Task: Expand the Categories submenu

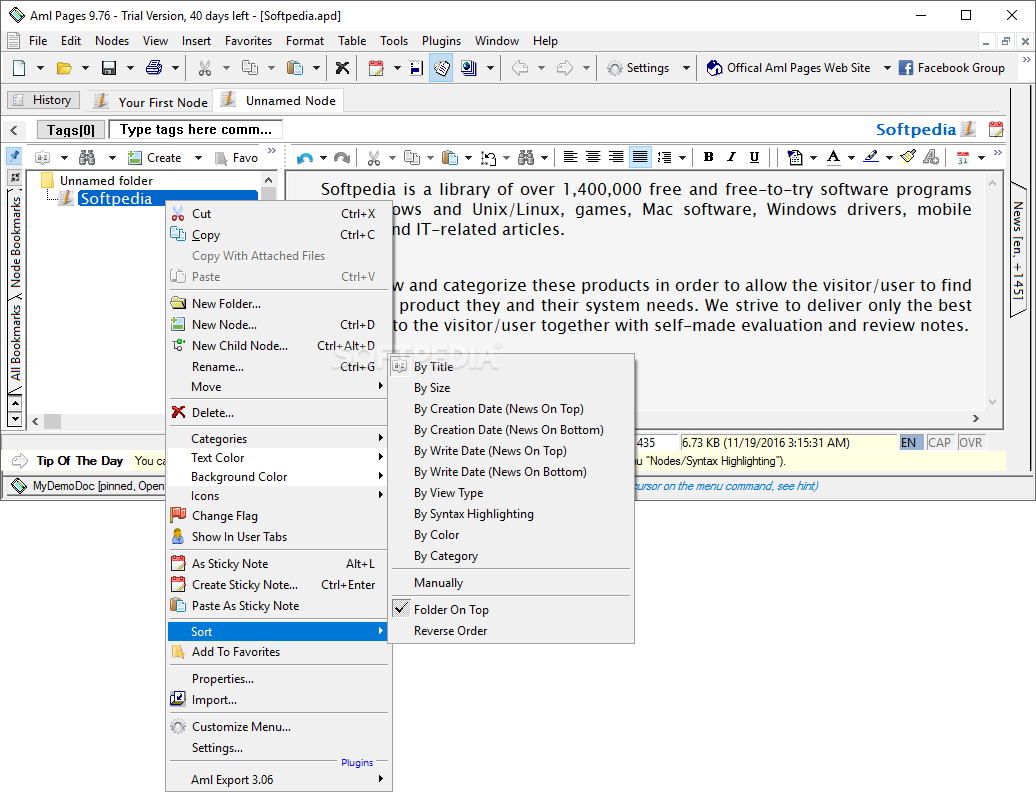Action: [x=278, y=439]
